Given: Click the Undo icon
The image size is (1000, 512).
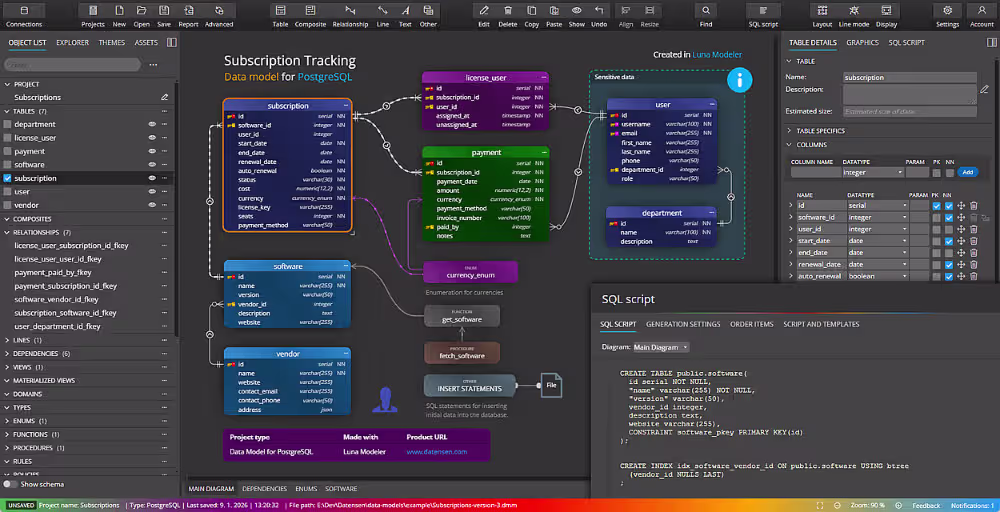Looking at the screenshot, I should pyautogui.click(x=599, y=16).
